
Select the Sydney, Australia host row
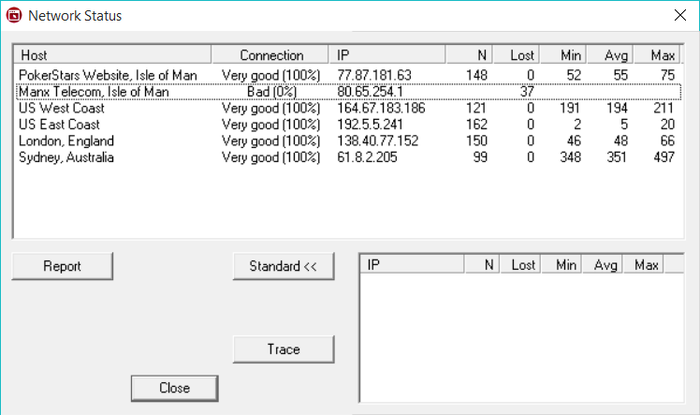coord(348,158)
